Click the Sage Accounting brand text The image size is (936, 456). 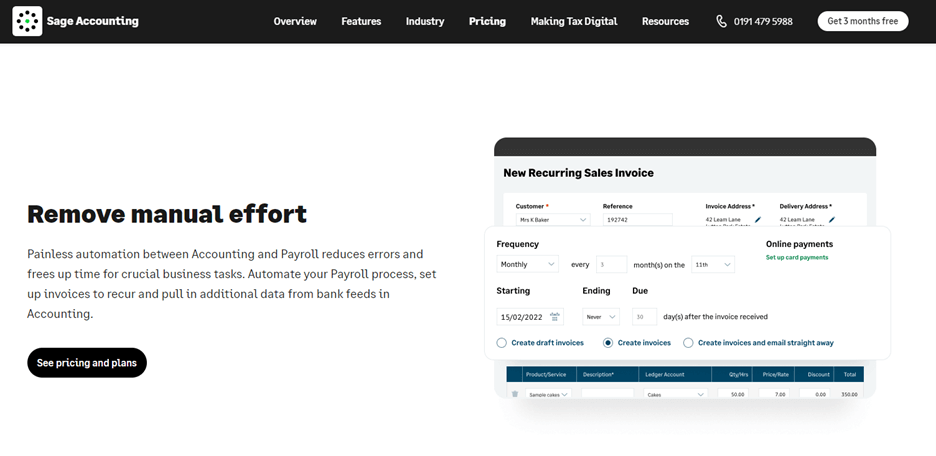[93, 21]
